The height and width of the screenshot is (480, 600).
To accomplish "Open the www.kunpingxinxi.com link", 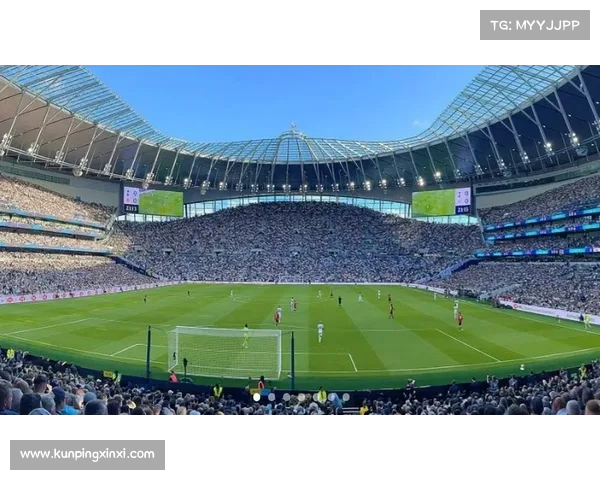I will [x=87, y=455].
